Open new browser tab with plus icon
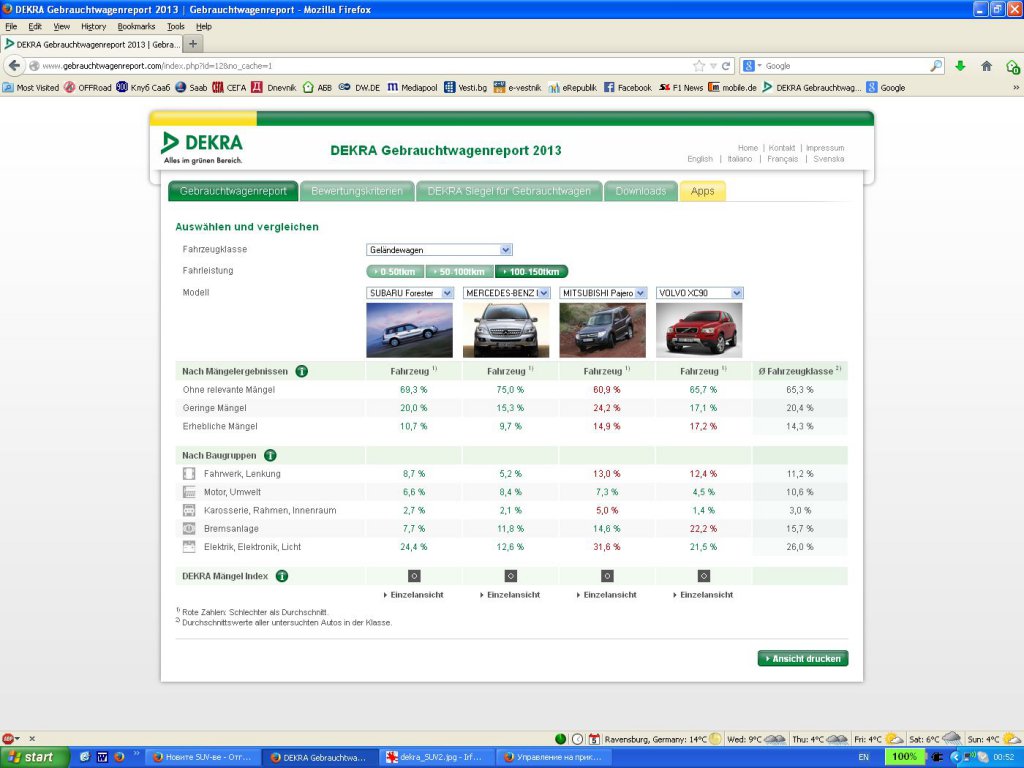 tap(193, 44)
